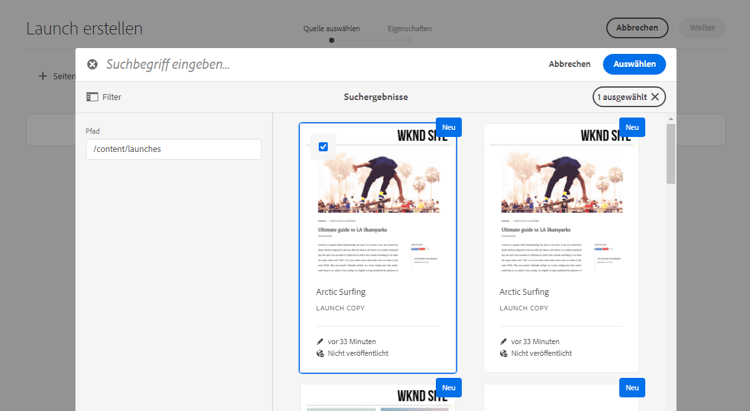Screen dimensions: 750x411
Task: Click the Suchergebnisse heading
Action: point(375,97)
